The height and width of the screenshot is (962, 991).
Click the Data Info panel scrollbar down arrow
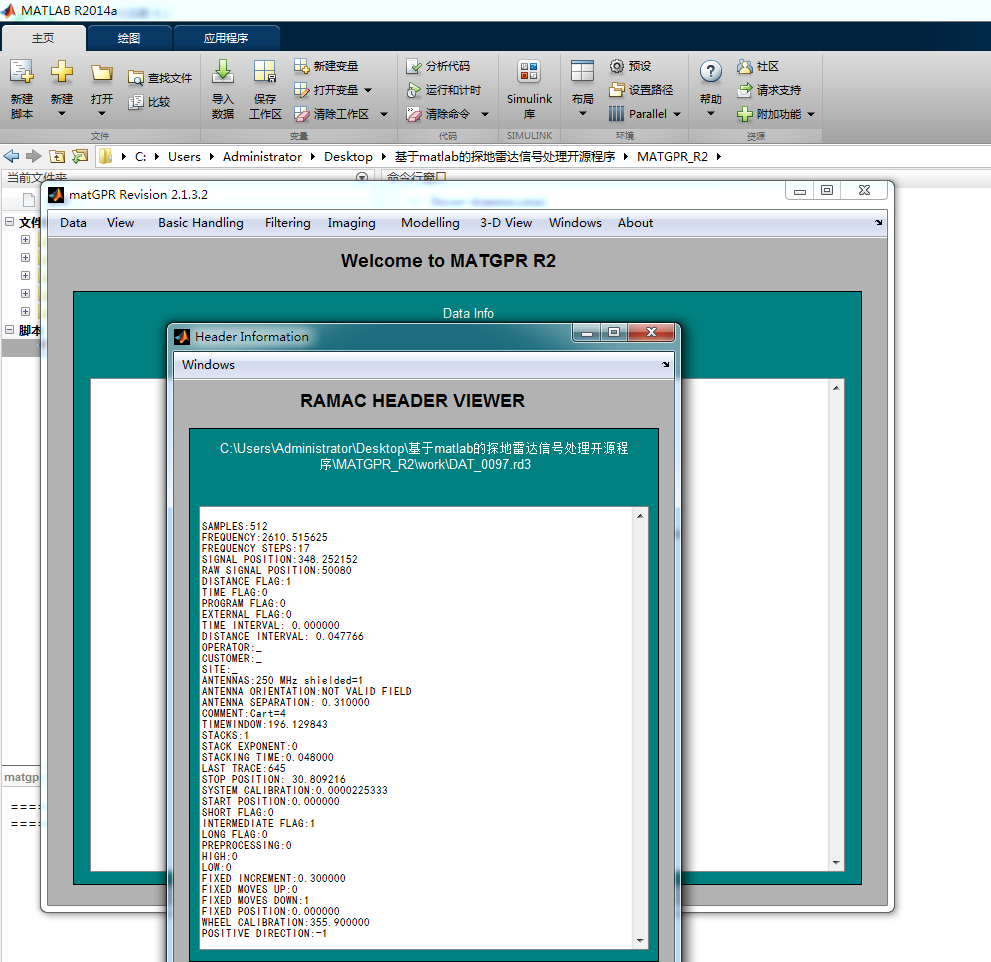(836, 863)
